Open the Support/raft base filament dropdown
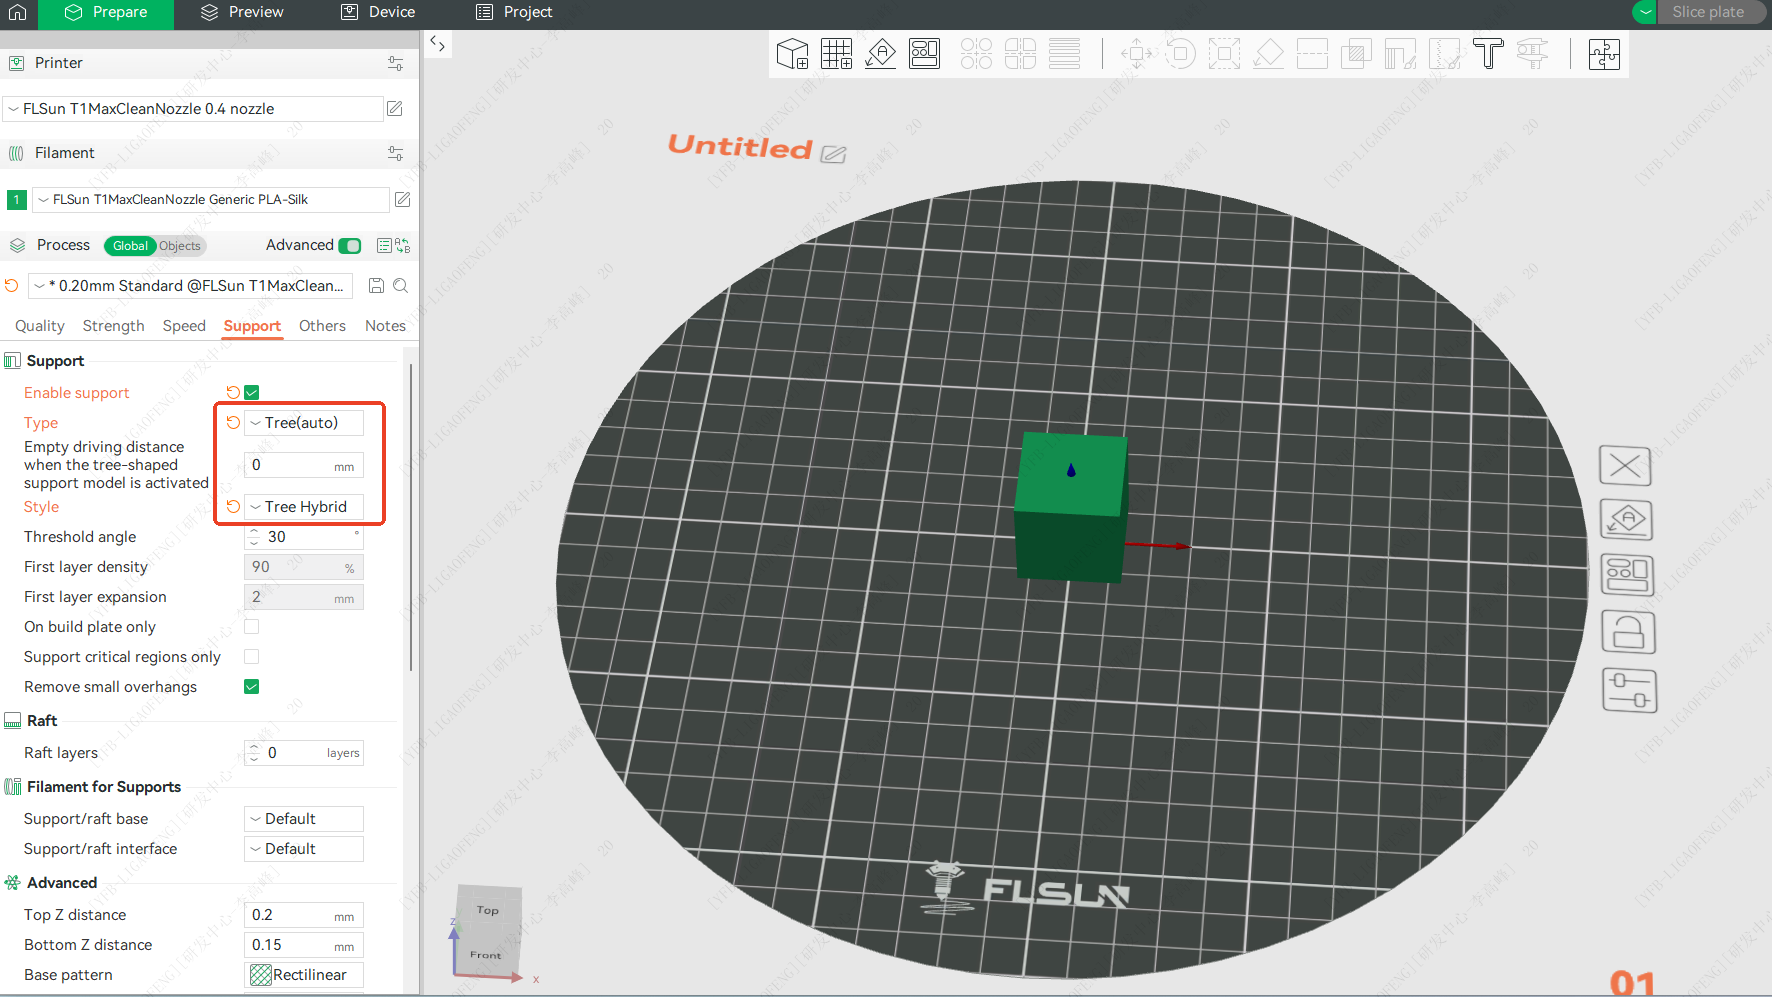Screen dimensions: 1772x997 tap(304, 819)
